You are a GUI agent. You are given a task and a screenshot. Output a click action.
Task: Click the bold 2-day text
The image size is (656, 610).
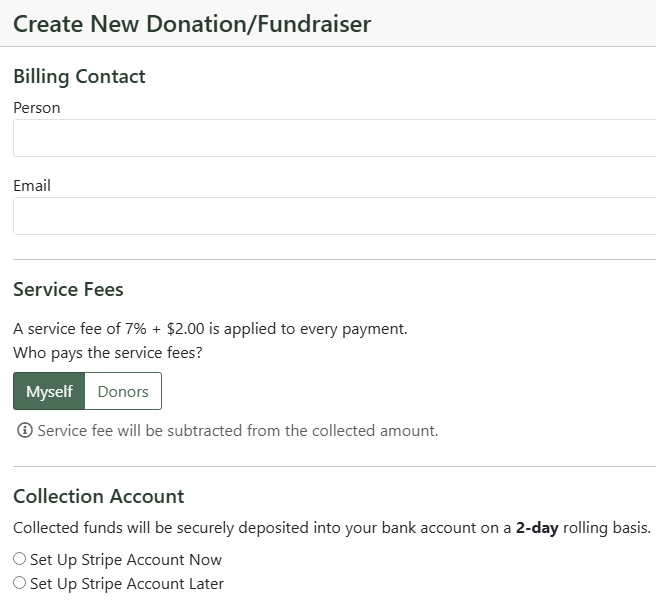coord(537,528)
